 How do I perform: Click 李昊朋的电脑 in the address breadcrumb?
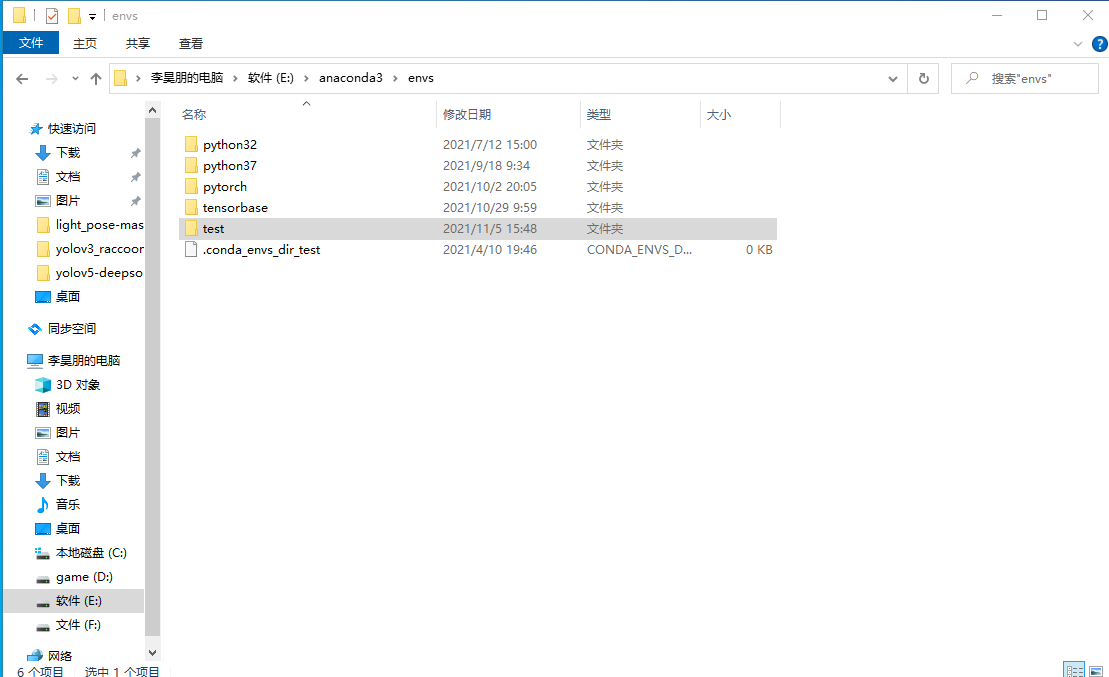click(187, 78)
